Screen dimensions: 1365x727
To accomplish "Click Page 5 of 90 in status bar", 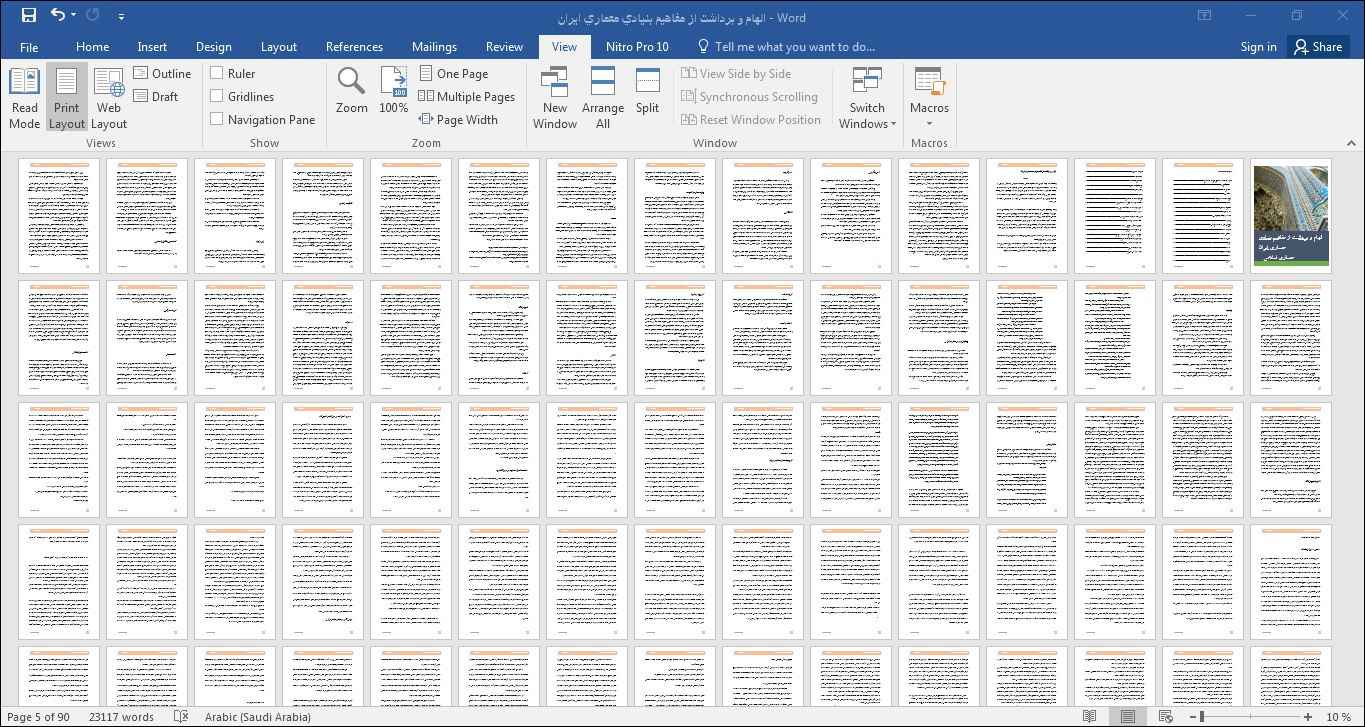I will 38,717.
